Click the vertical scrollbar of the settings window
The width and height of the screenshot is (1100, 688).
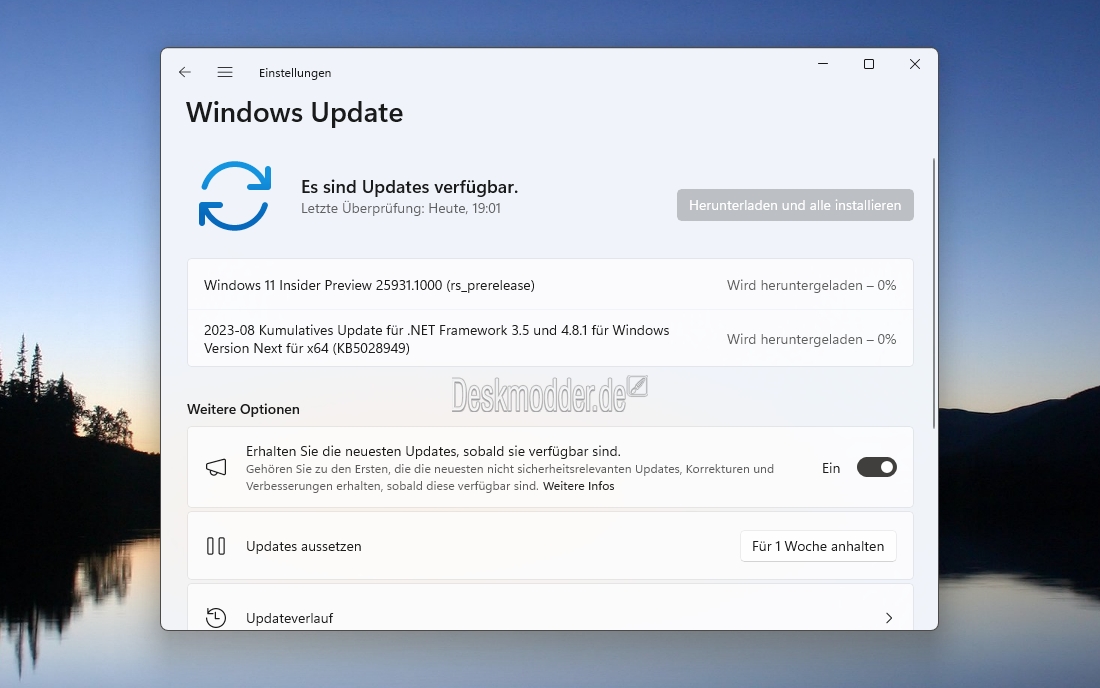[x=934, y=293]
